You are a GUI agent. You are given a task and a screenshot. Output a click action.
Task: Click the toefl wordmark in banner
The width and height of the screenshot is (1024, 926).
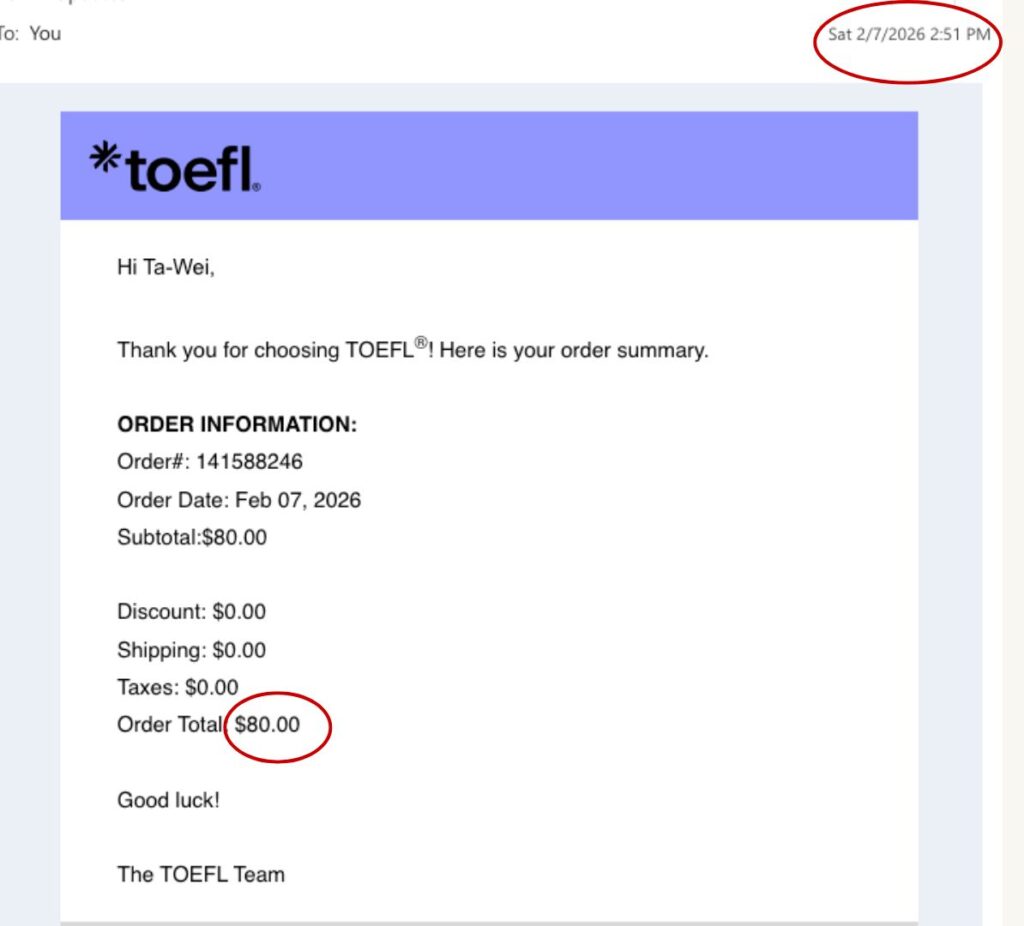tap(191, 170)
